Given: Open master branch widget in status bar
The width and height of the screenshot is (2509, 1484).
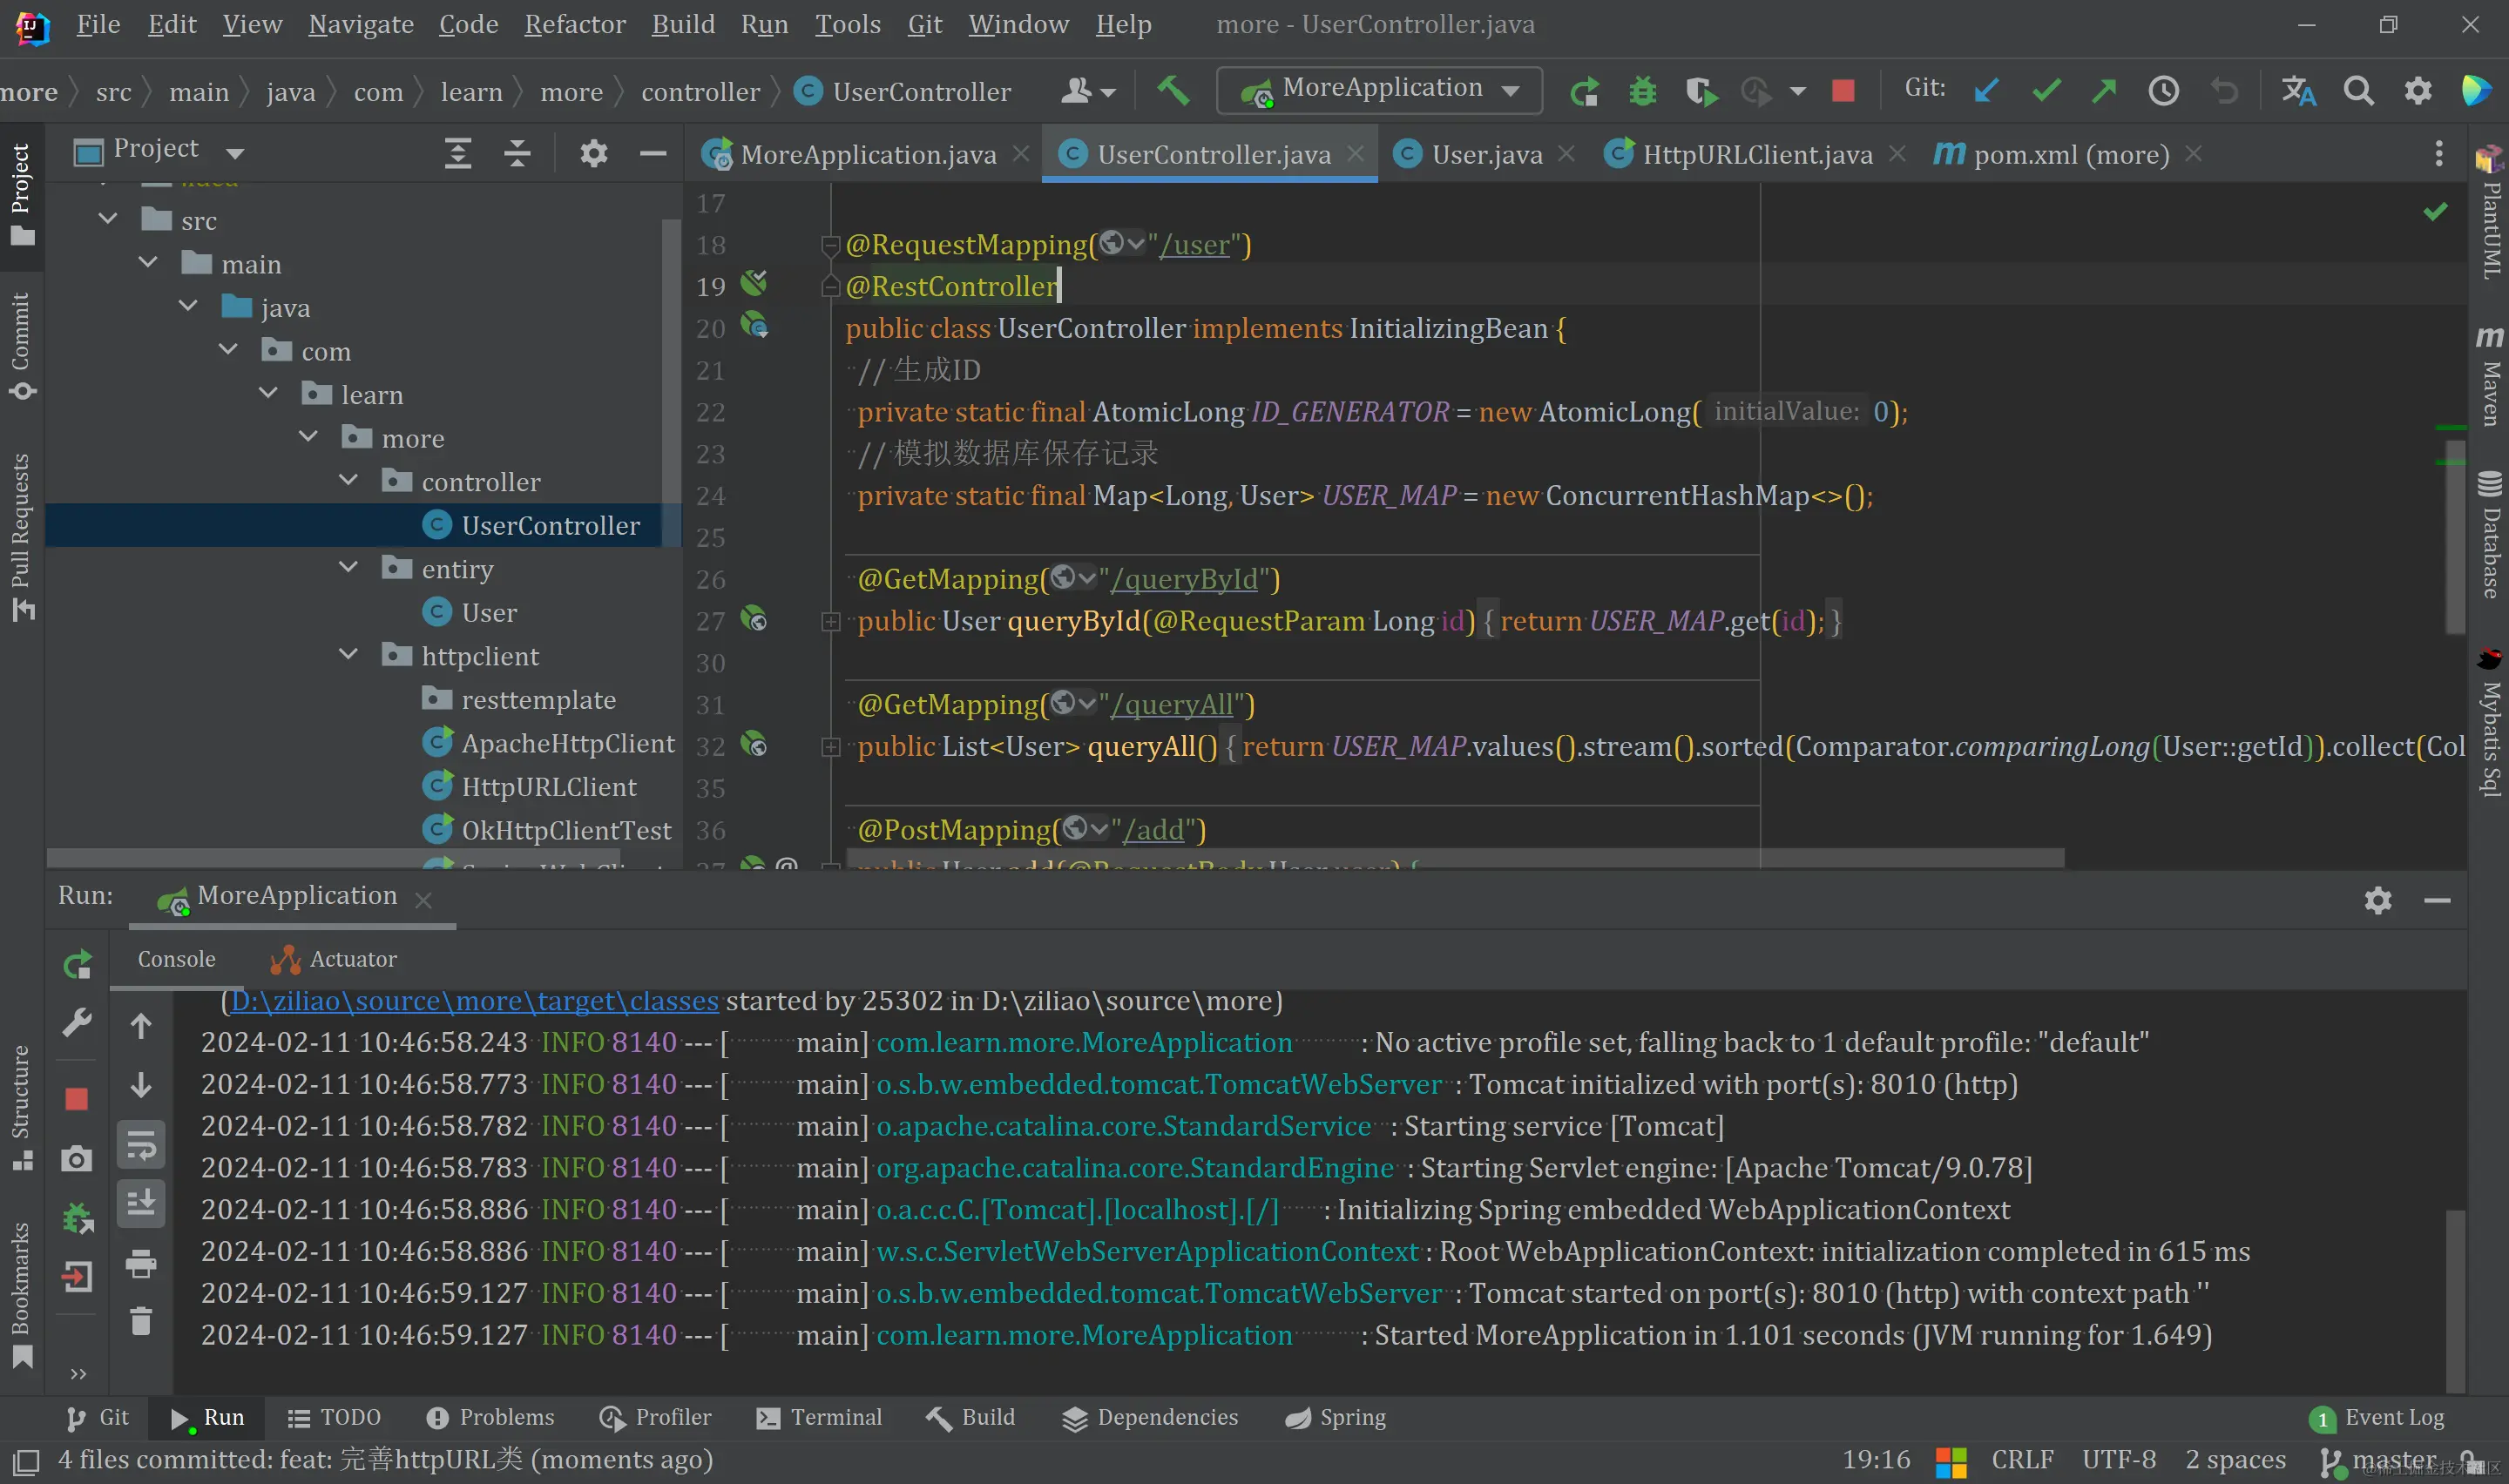Looking at the screenshot, I should coord(2380,1461).
